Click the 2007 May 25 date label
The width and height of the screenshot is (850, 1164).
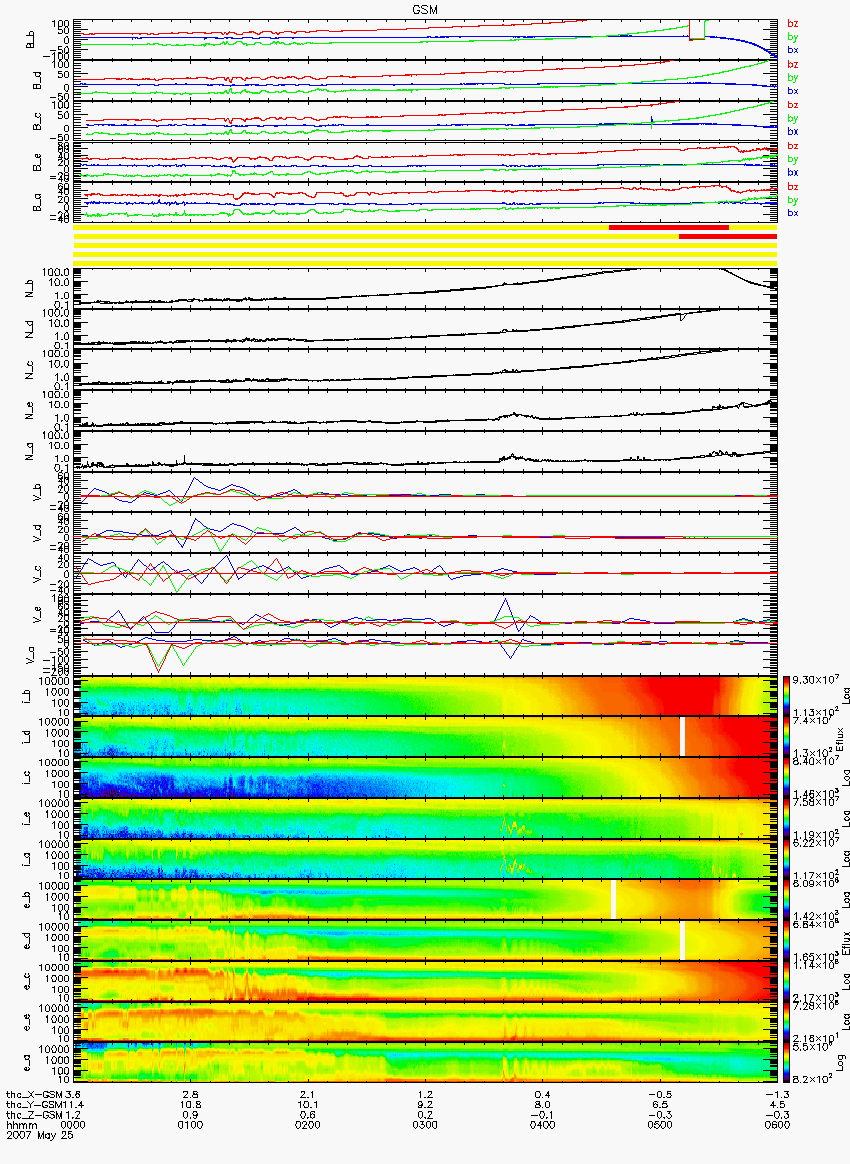[x=40, y=1135]
